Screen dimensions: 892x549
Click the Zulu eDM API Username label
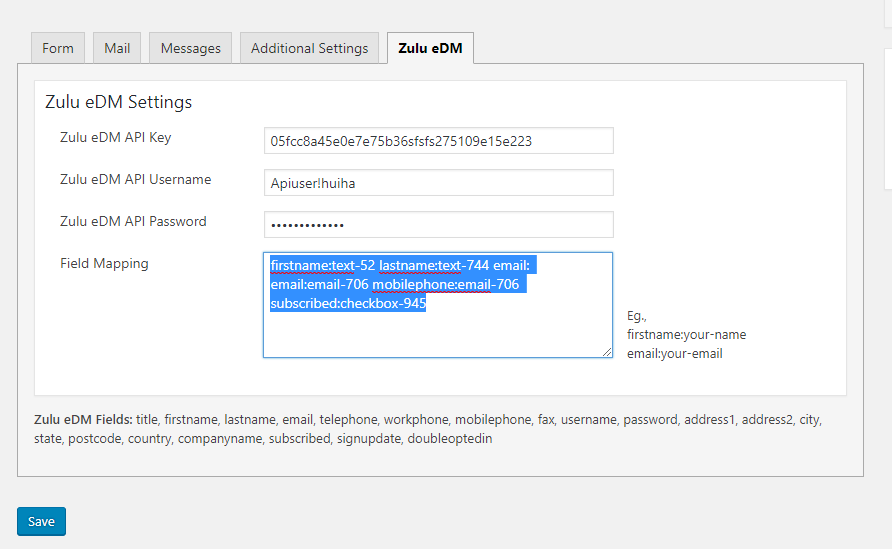(x=135, y=179)
